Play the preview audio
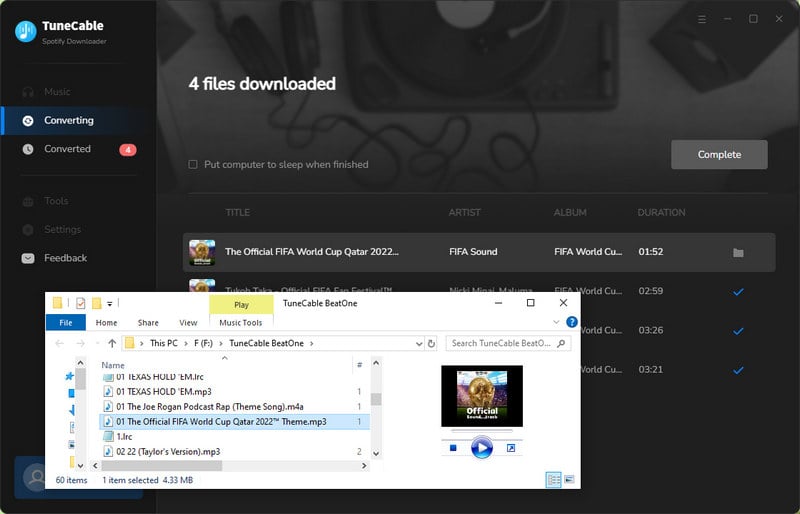Screen dimensions: 800x514 (482, 448)
